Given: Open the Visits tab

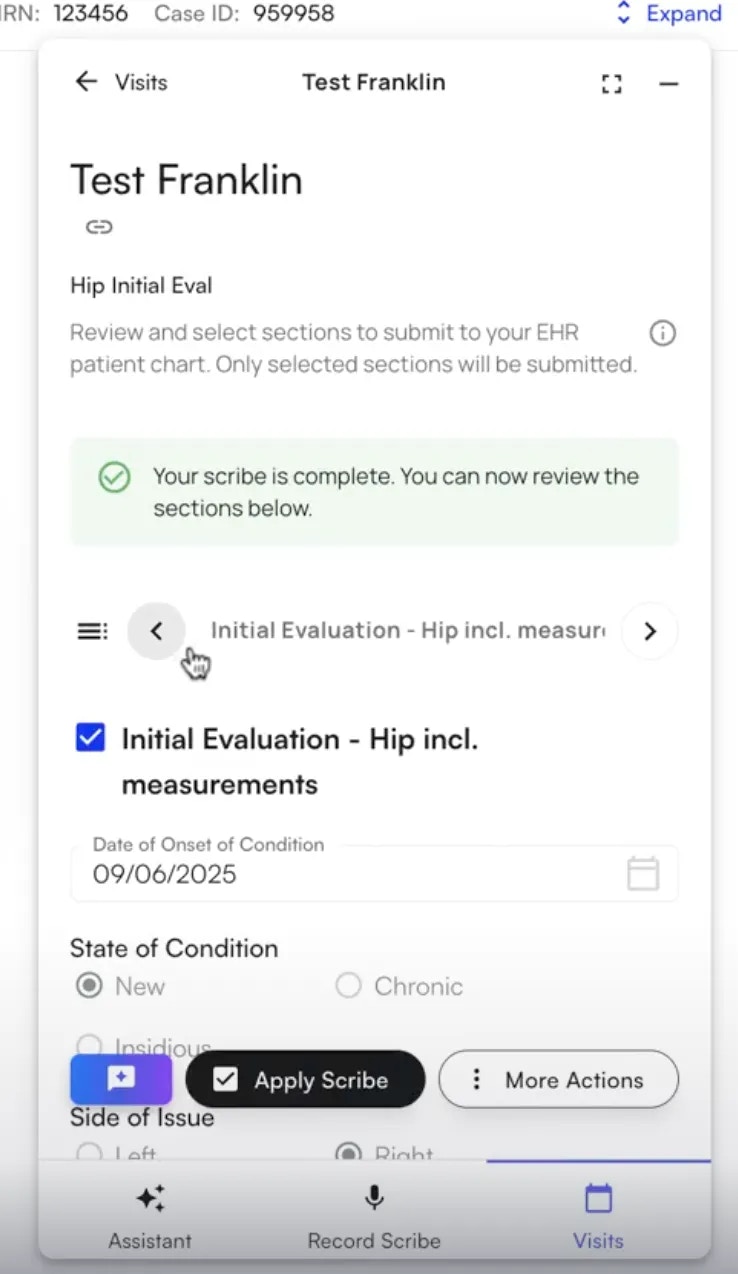Looking at the screenshot, I should point(598,1213).
